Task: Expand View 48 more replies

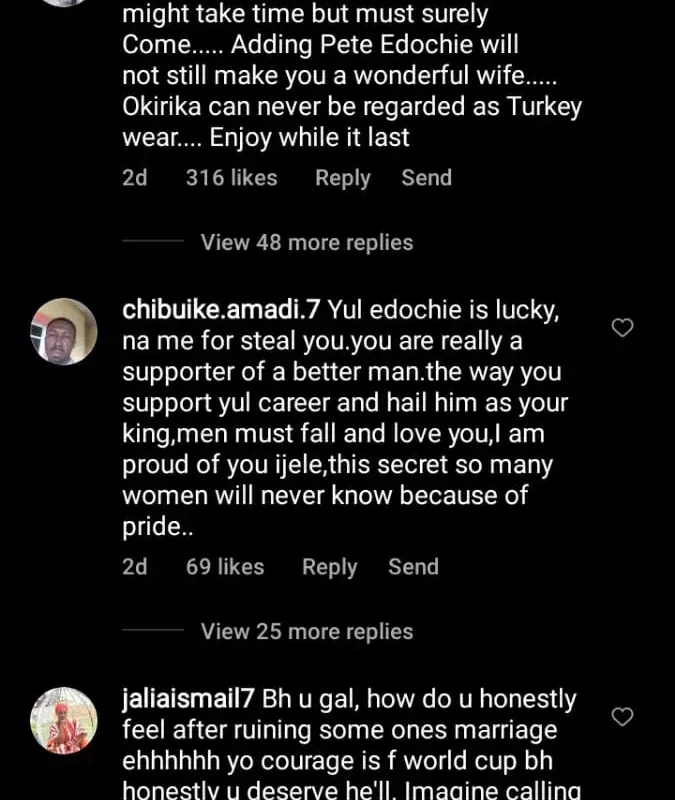Action: (x=306, y=242)
